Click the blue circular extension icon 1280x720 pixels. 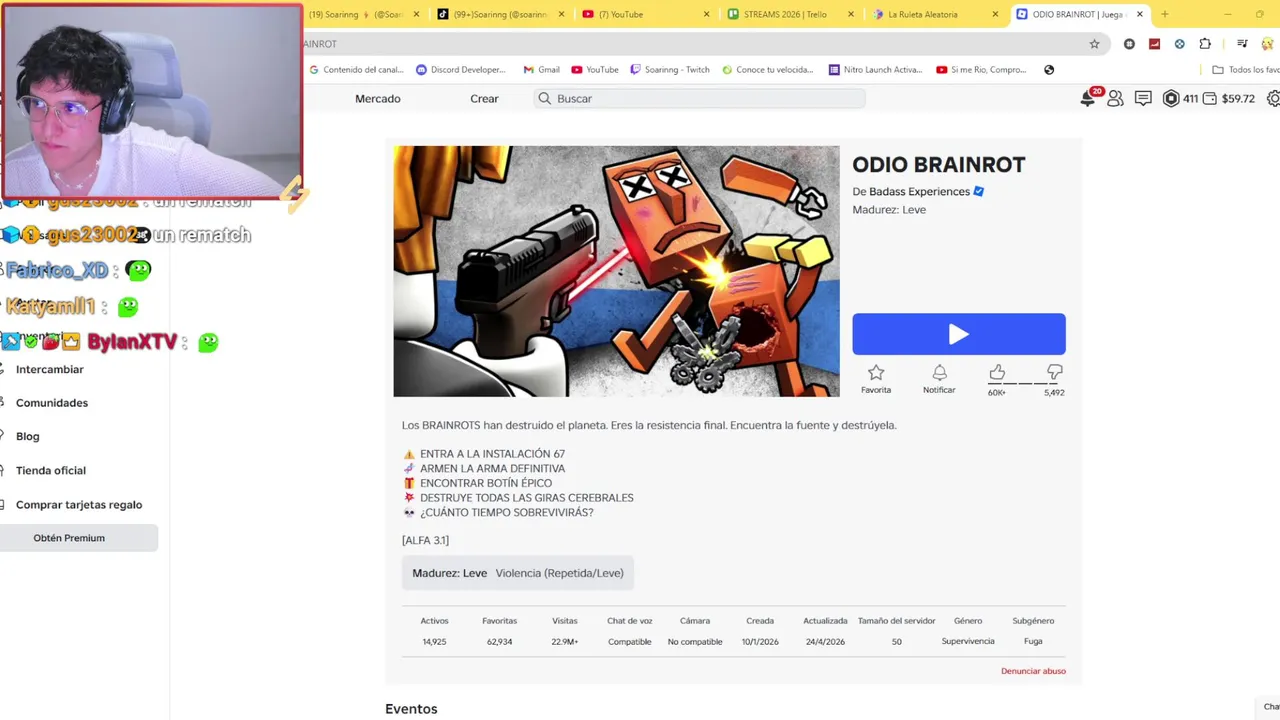pos(1179,44)
